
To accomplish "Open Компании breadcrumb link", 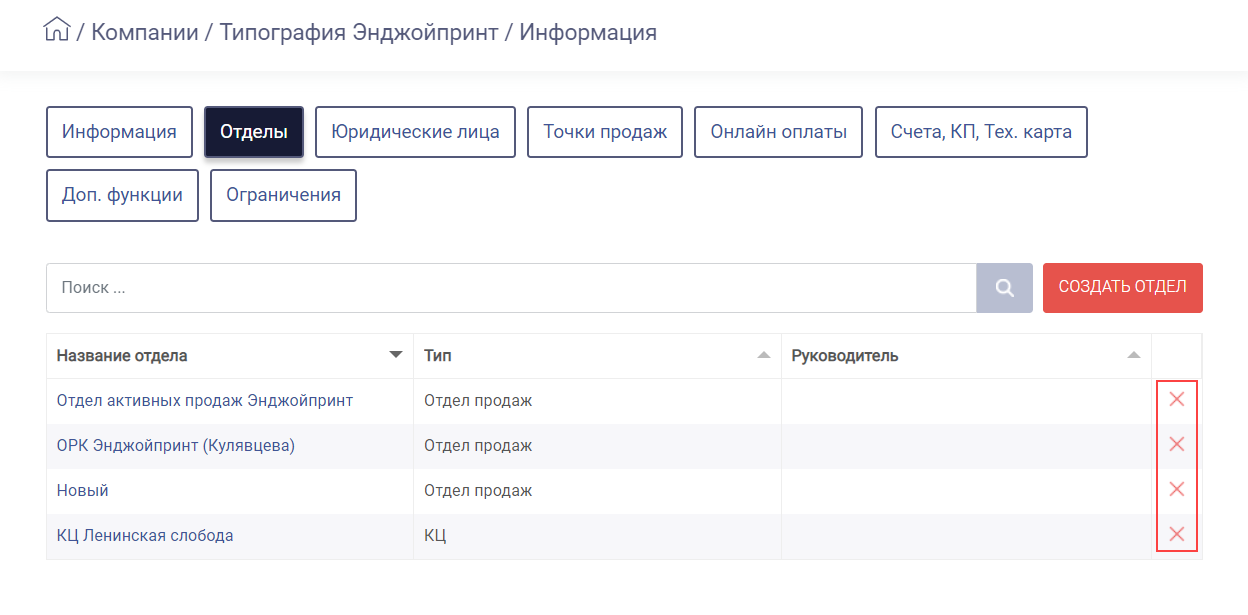I will pos(145,32).
